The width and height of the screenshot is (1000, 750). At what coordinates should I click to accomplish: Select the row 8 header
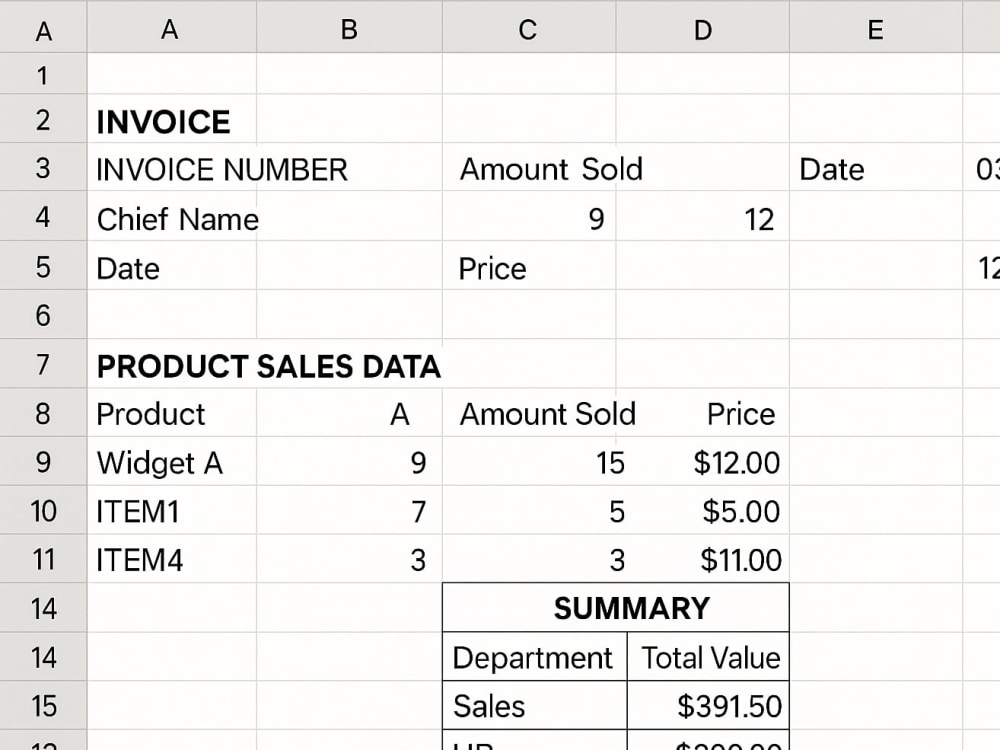43,413
